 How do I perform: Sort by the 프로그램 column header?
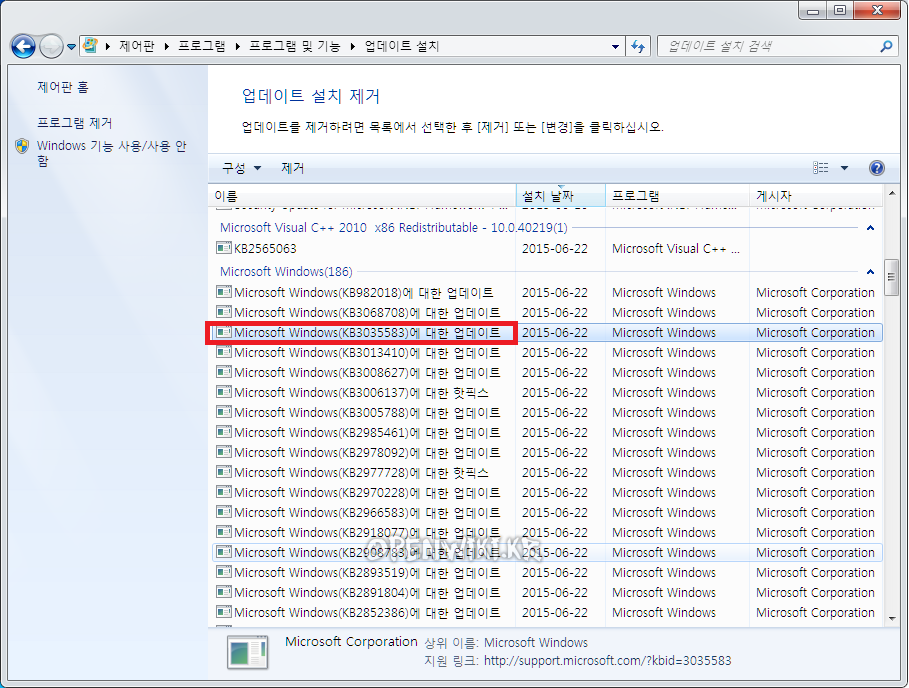(678, 196)
